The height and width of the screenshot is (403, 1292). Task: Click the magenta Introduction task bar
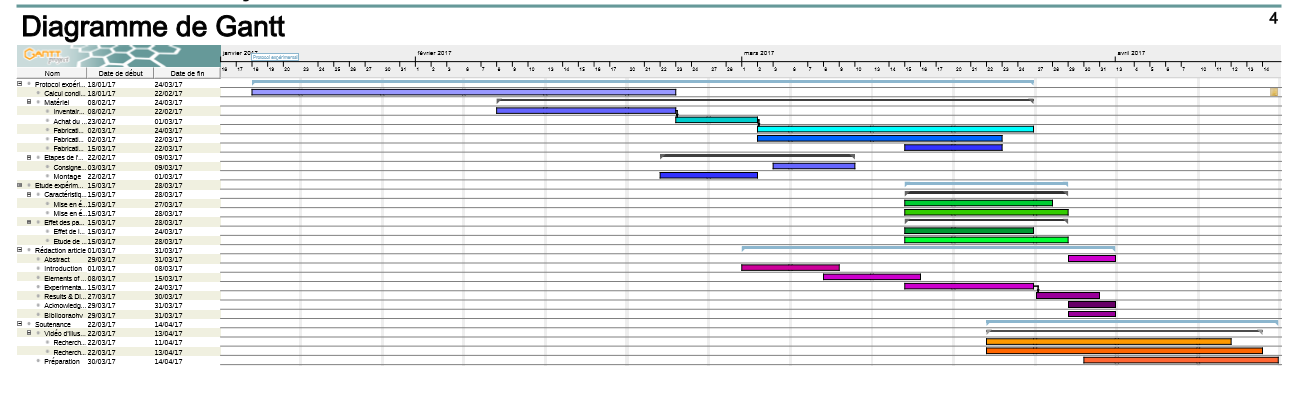tap(790, 268)
